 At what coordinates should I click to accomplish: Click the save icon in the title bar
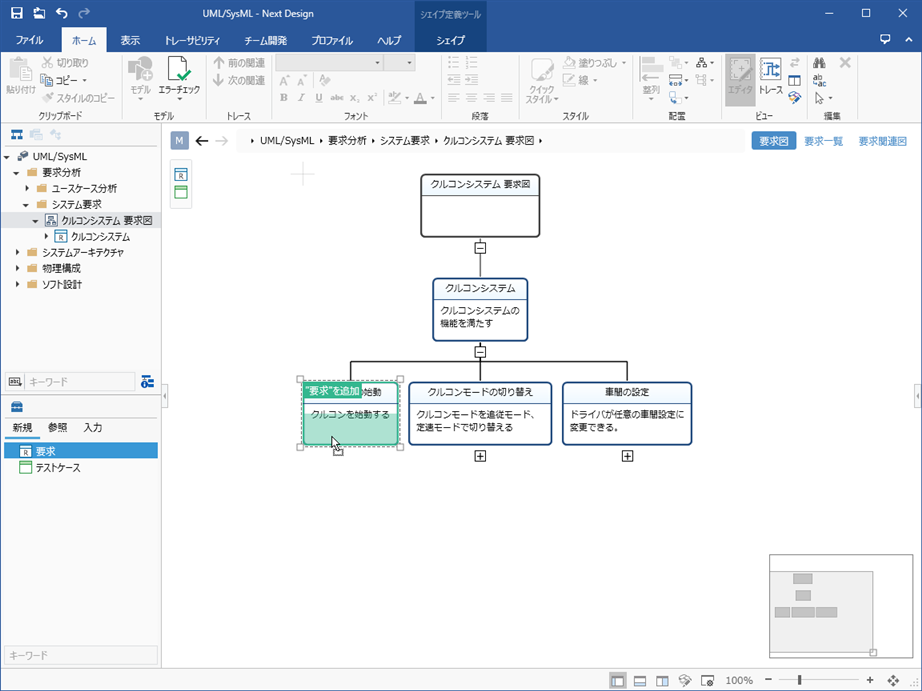tap(16, 13)
